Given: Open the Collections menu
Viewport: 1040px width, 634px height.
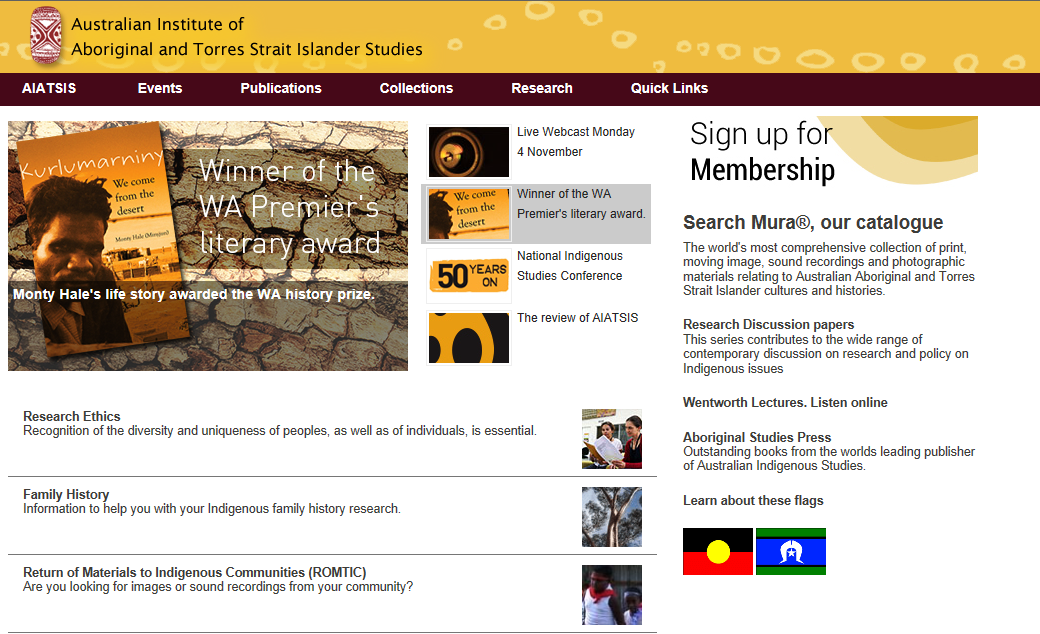Looking at the screenshot, I should [416, 88].
